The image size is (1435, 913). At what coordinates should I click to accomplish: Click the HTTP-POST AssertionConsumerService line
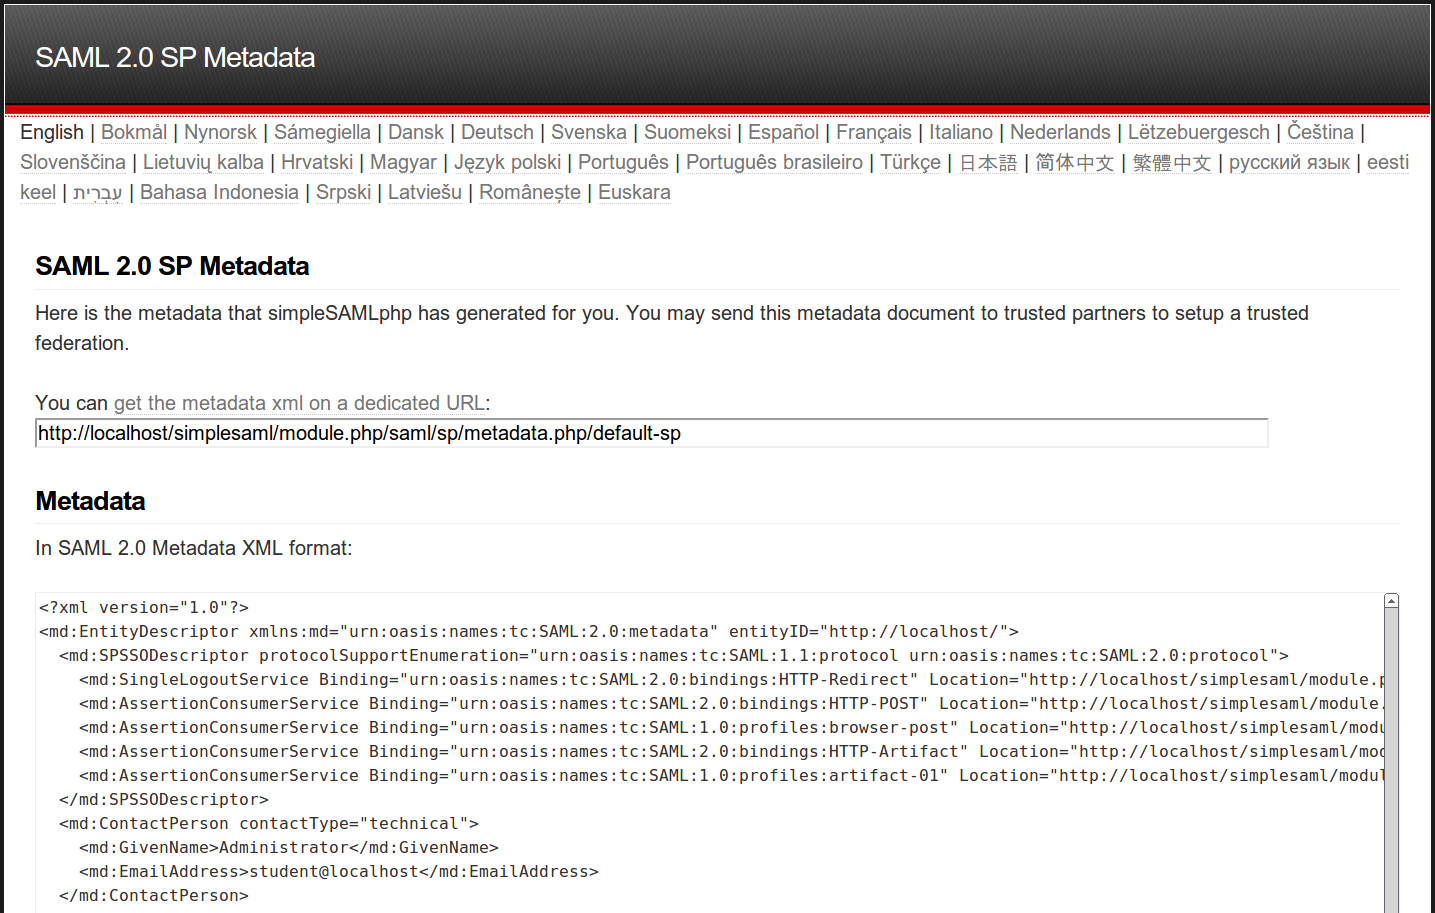click(x=732, y=703)
